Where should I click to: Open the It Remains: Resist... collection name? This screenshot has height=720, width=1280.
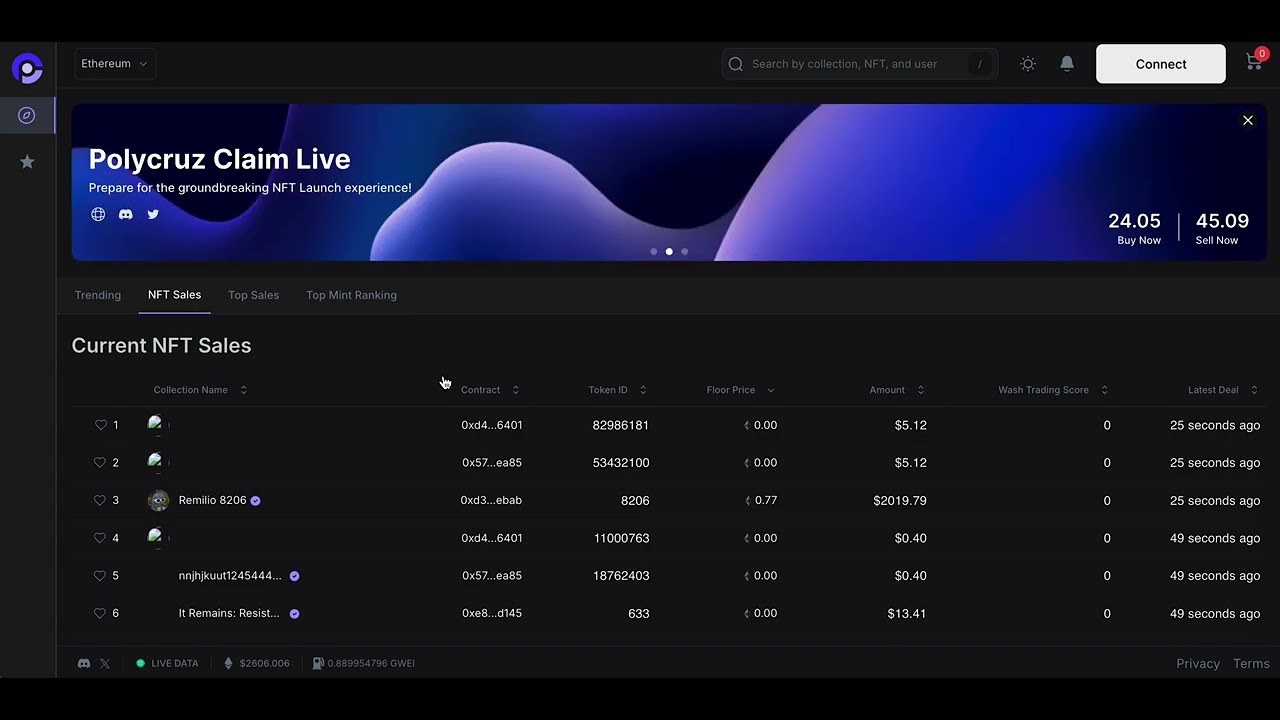coord(229,613)
